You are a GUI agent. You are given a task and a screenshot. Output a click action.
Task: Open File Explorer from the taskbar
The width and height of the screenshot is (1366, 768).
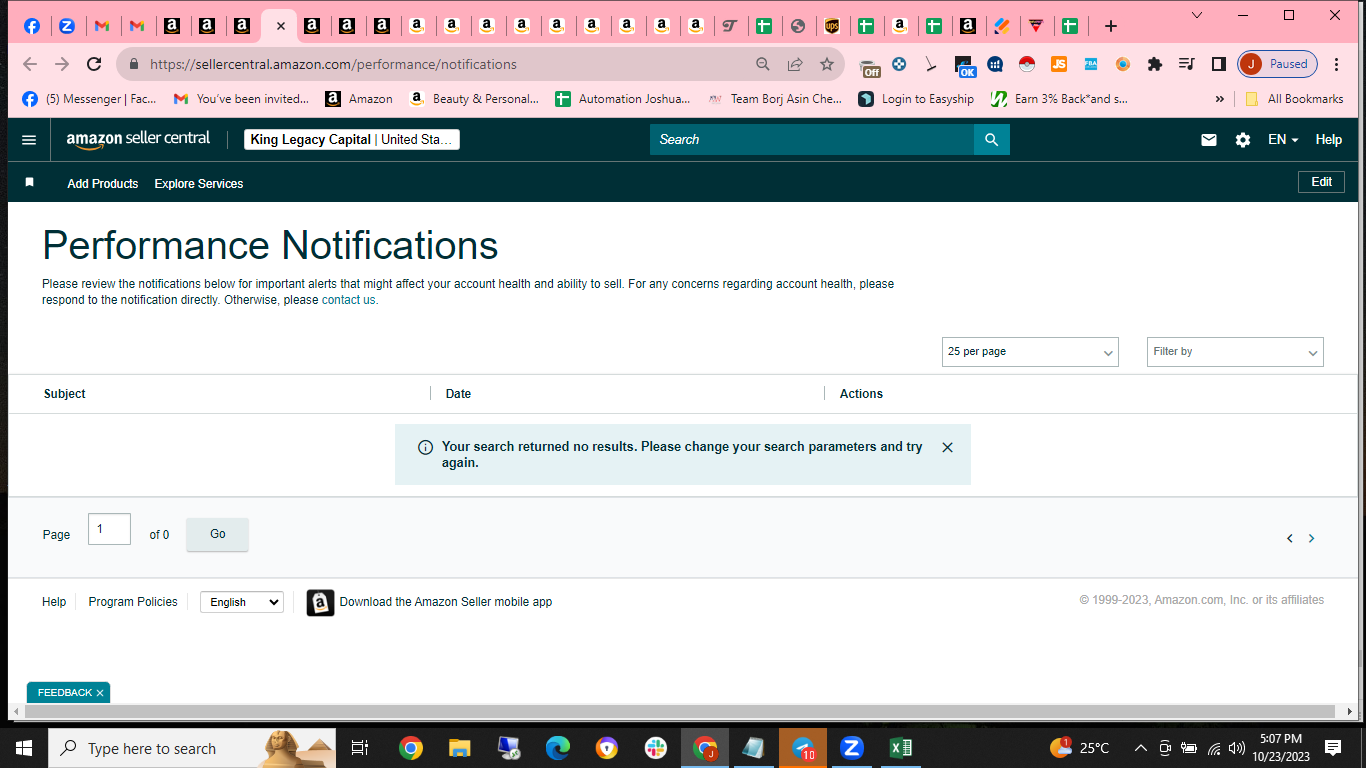tap(459, 748)
